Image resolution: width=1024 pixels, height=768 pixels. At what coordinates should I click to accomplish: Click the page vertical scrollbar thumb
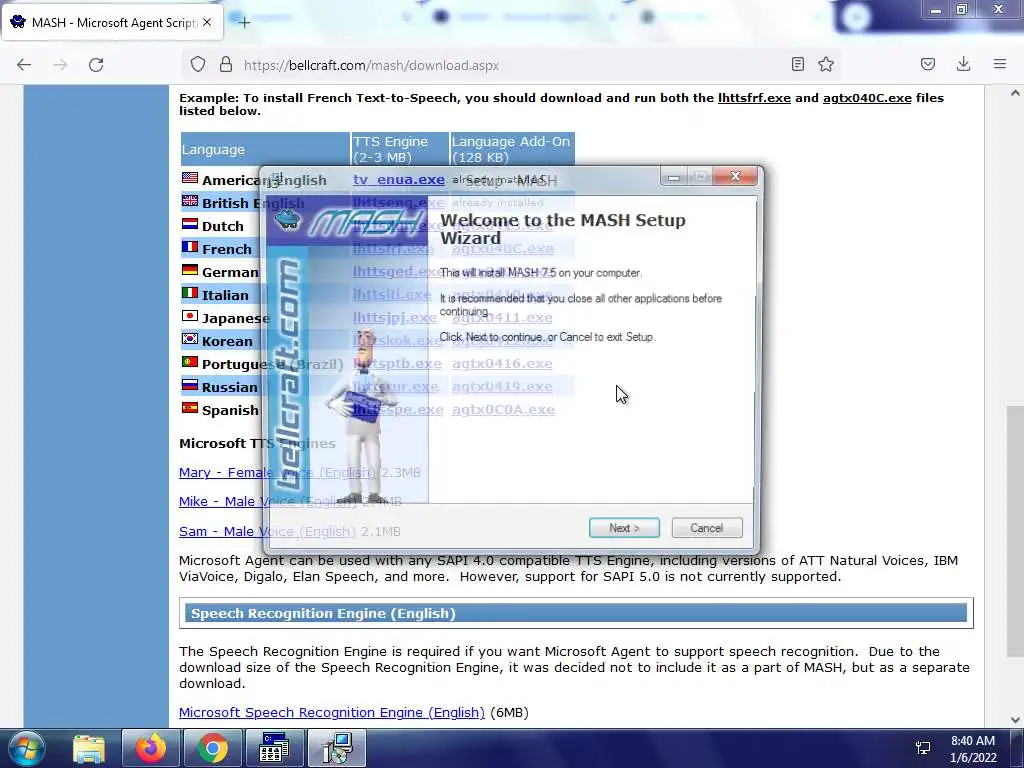click(1015, 531)
